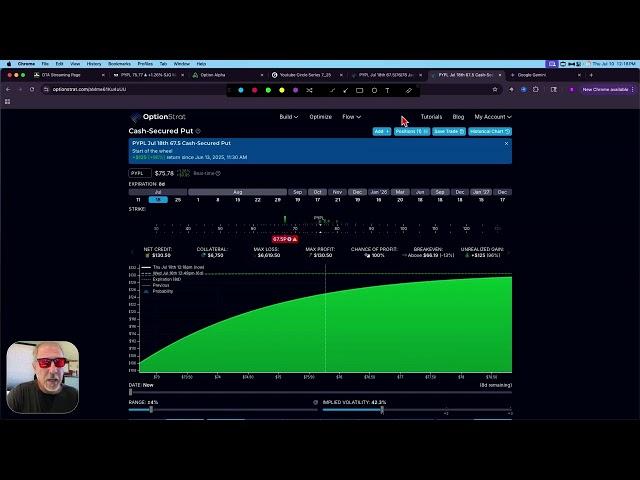
Task: Select the arrow drawing tool
Action: (346, 90)
